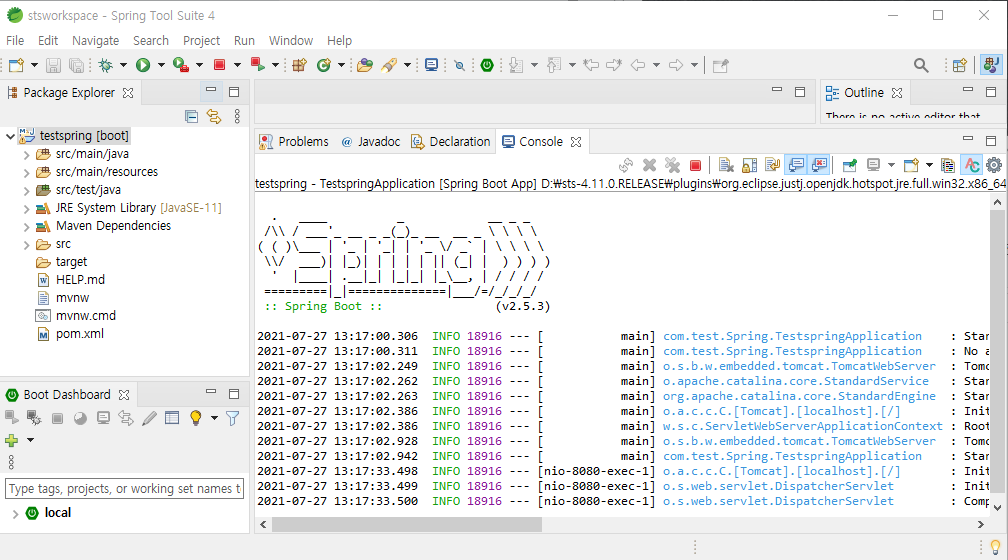1008x560 pixels.
Task: Click Remove Launch gray X icon in Console
Action: pos(649,165)
